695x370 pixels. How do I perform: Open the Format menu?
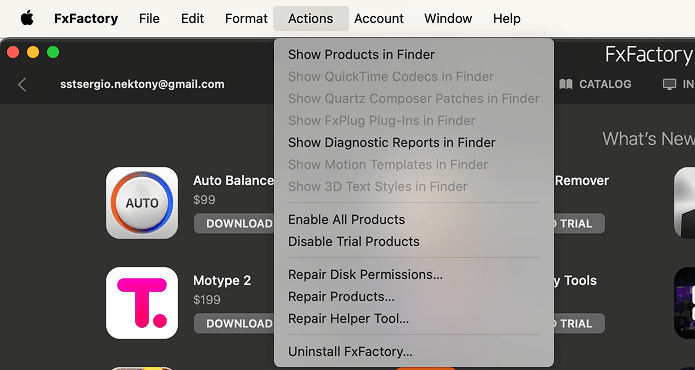click(246, 18)
